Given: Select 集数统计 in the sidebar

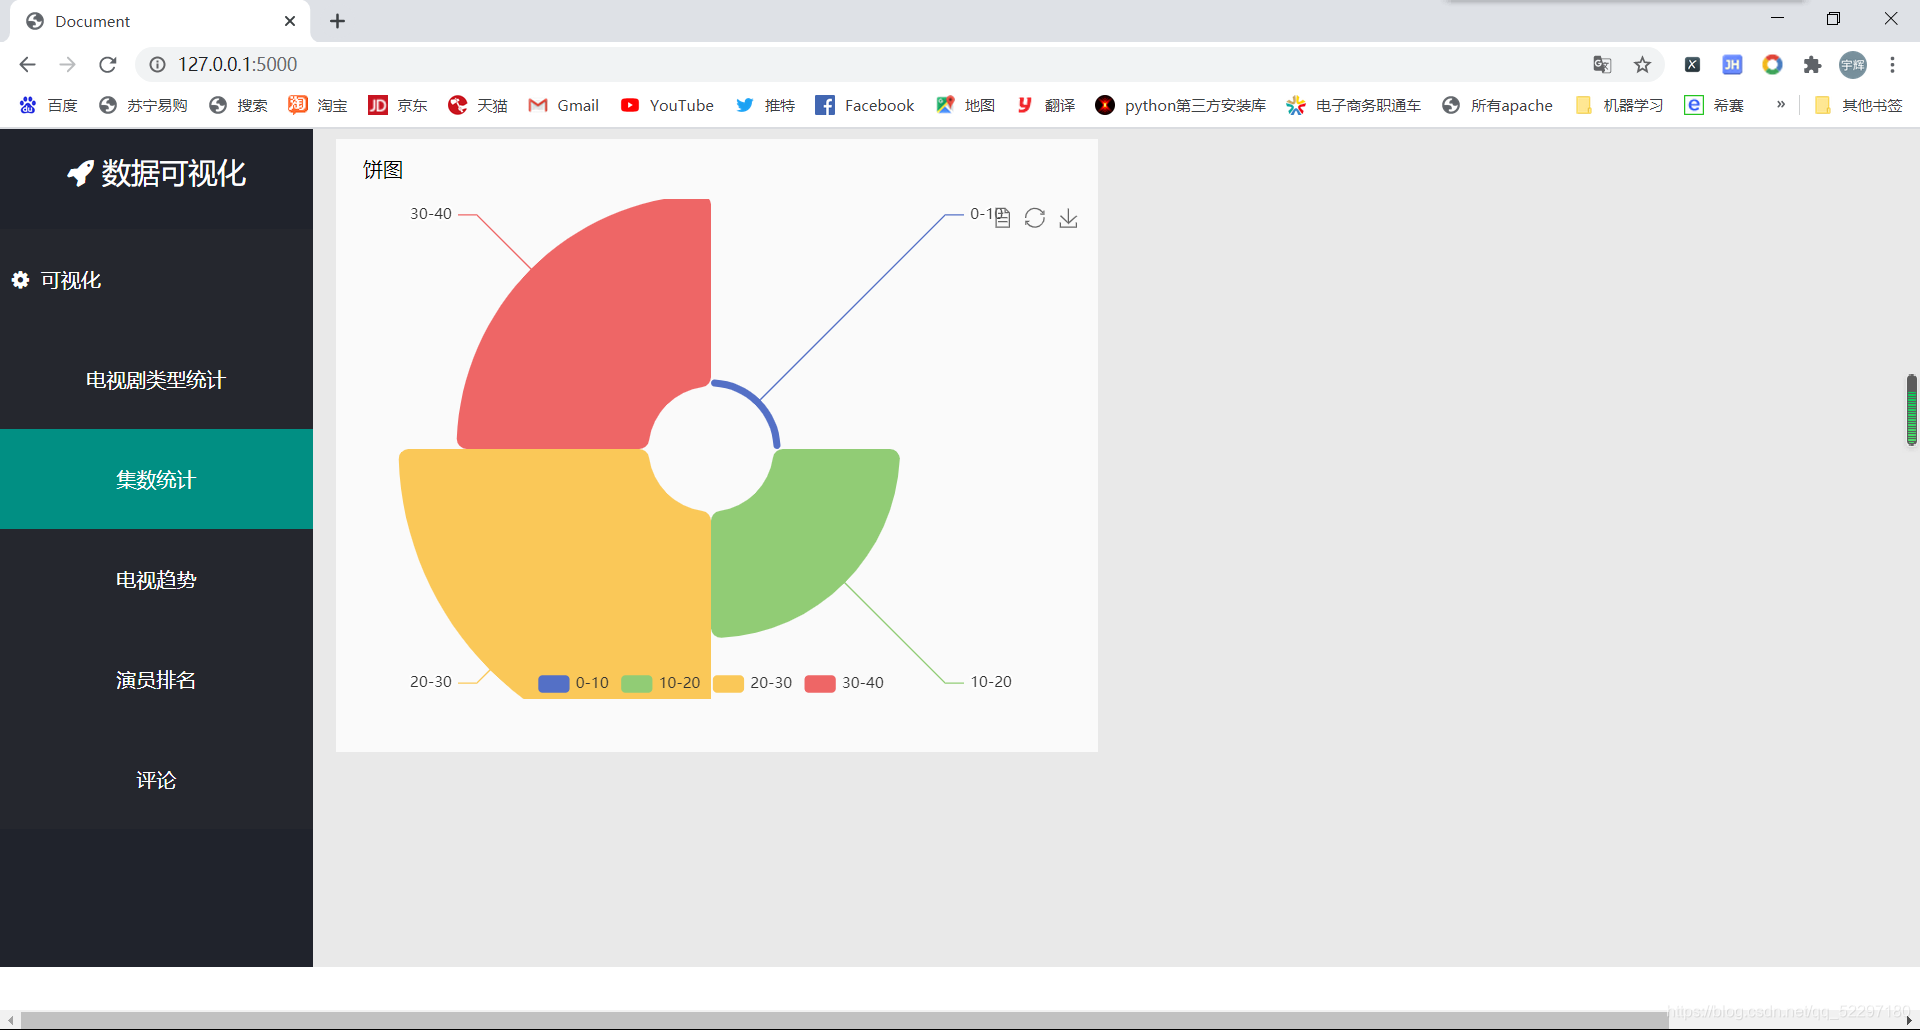Looking at the screenshot, I should click(x=156, y=480).
